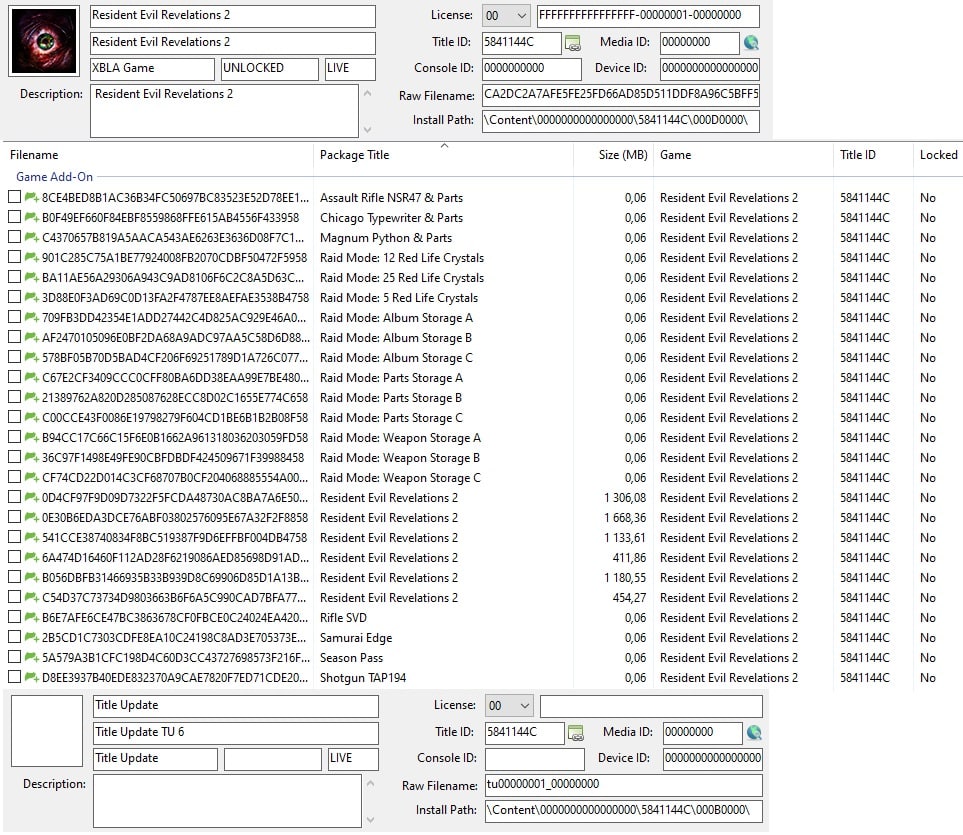
Task: Click the package icon for Album Storage B
Action: pos(32,337)
